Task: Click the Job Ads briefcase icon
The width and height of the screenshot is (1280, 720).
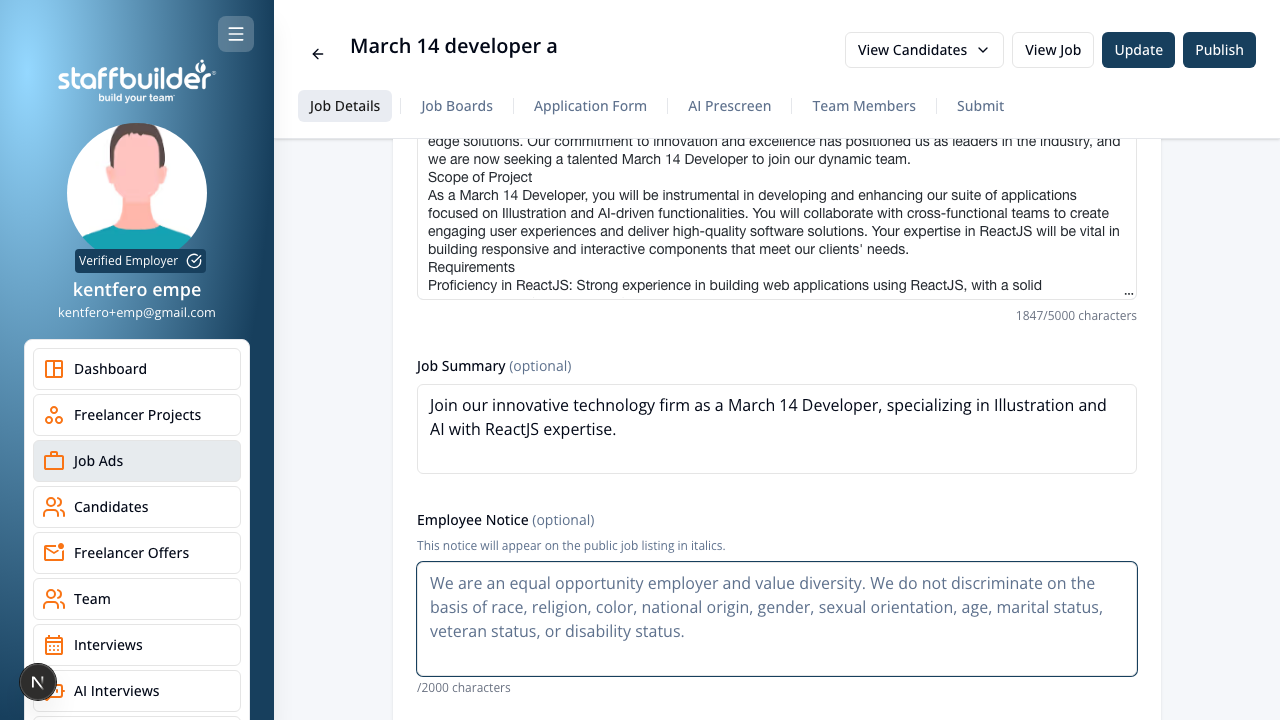Action: coord(54,461)
